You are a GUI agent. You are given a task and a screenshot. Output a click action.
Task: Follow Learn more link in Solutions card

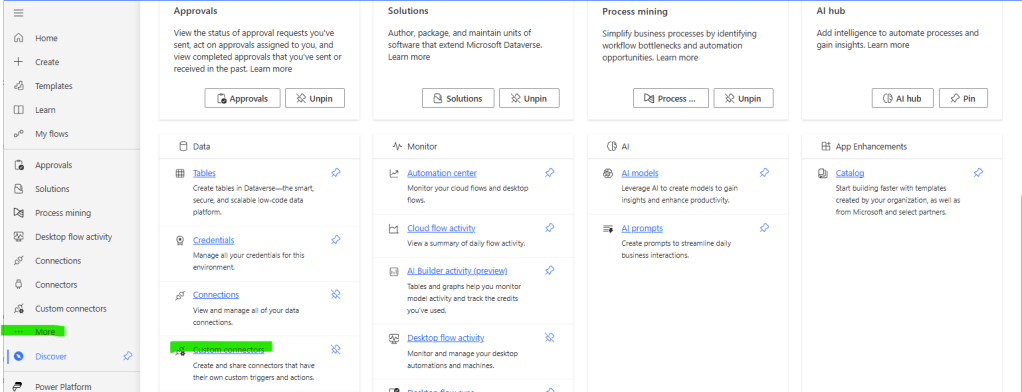tap(409, 57)
